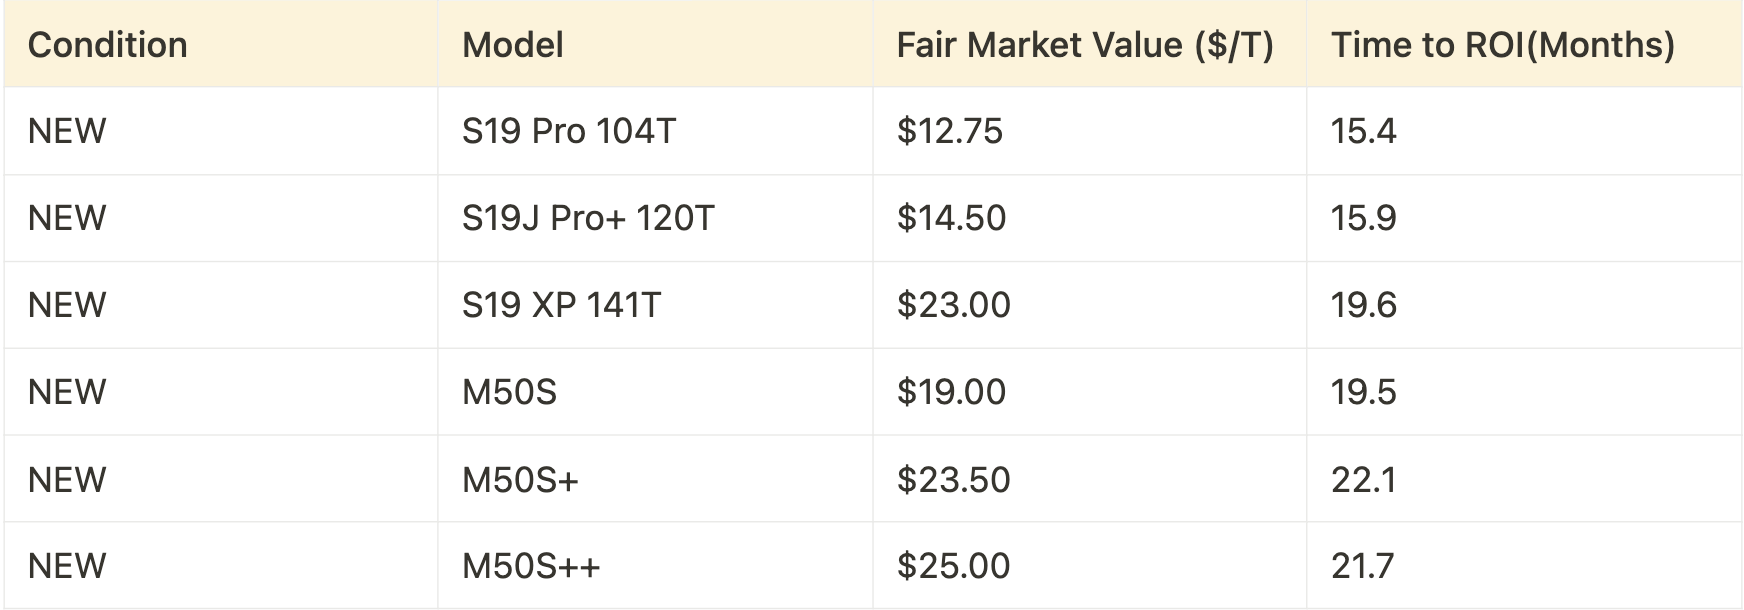
Task: Select the $25.00 value cell
Action: pyautogui.click(x=1089, y=566)
